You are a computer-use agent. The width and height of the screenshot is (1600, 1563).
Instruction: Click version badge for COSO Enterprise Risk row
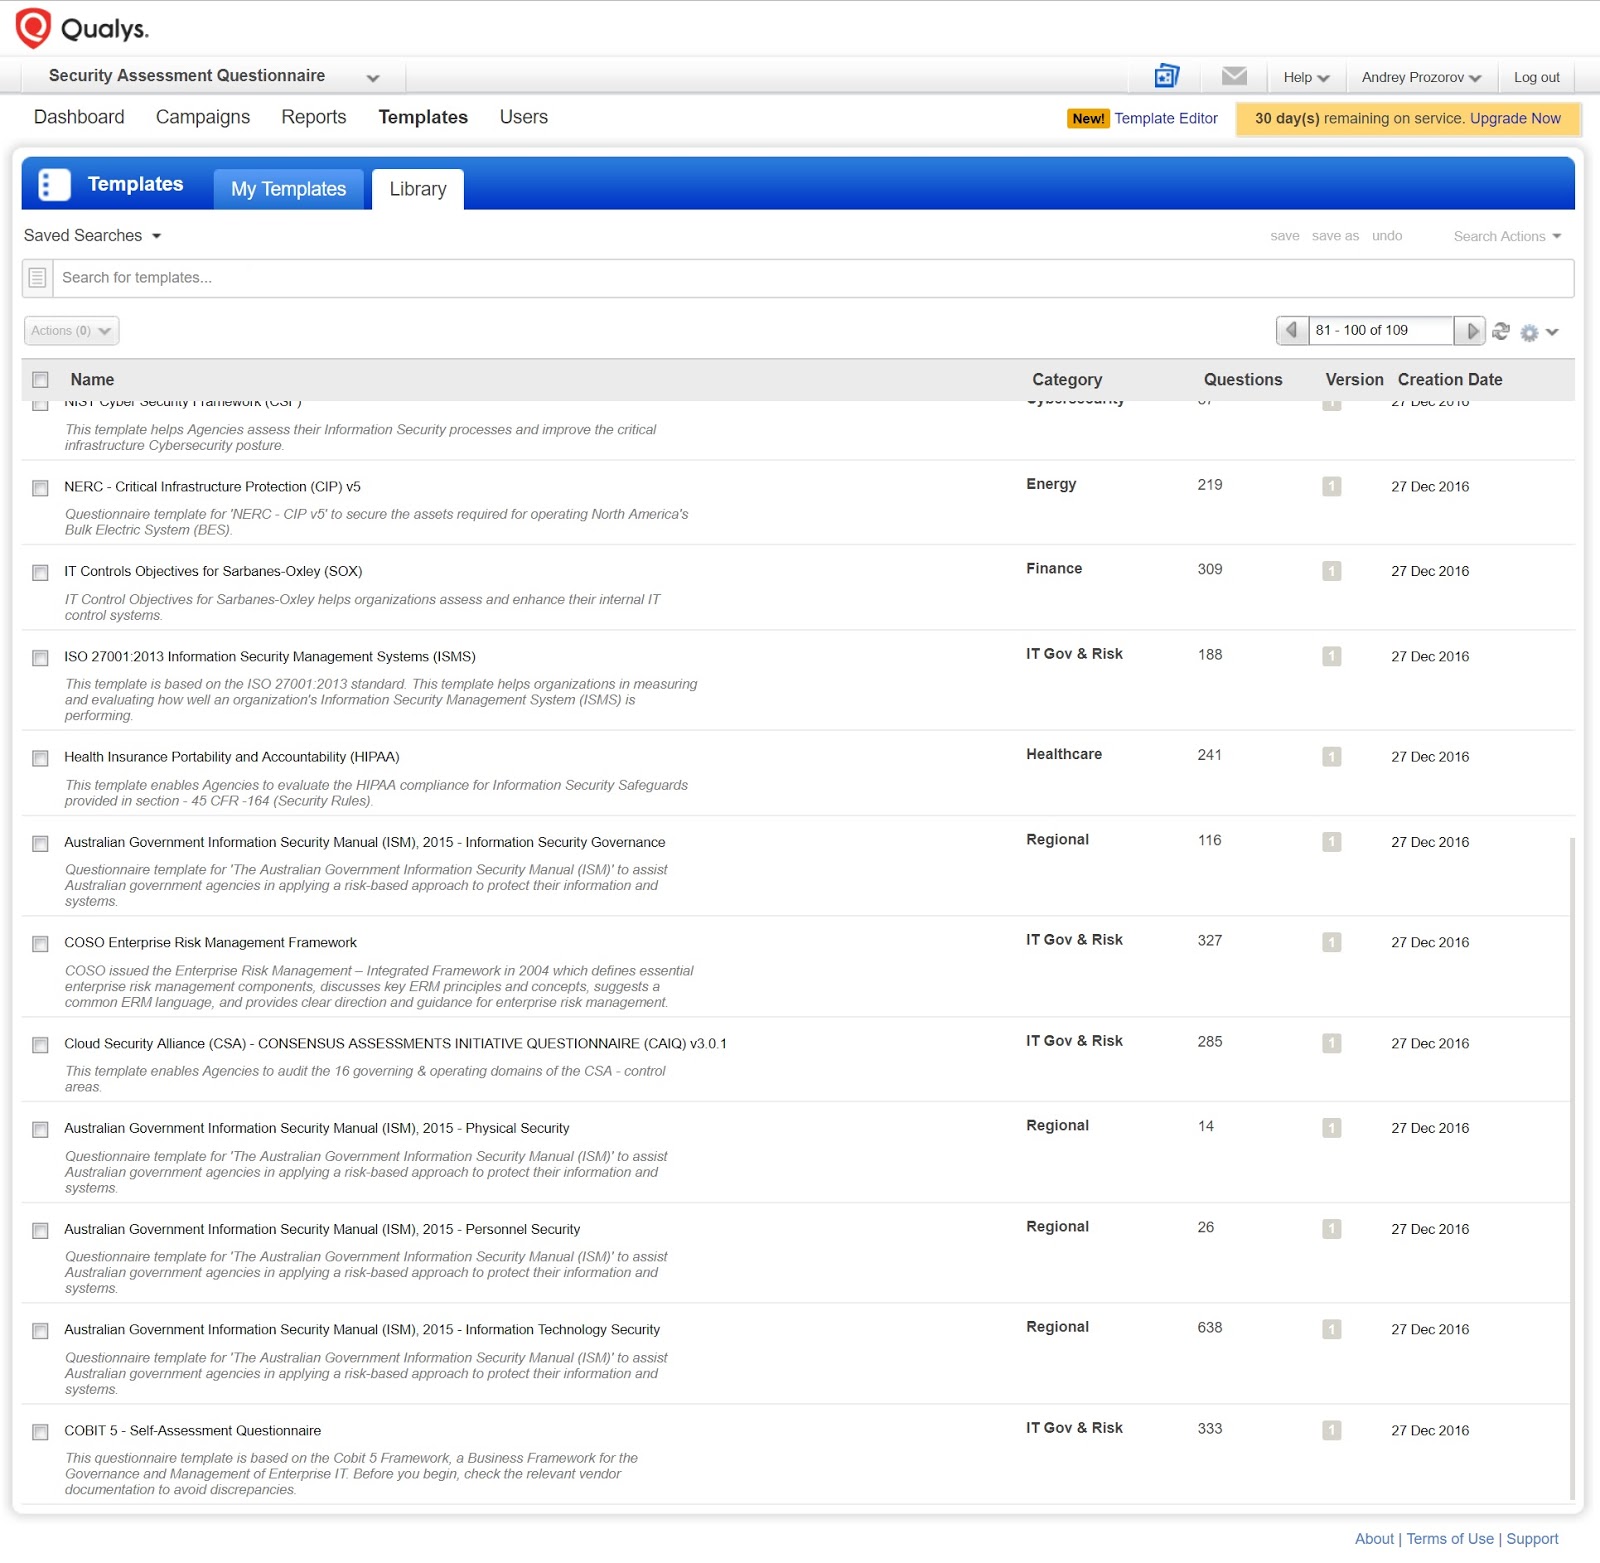[1331, 942]
